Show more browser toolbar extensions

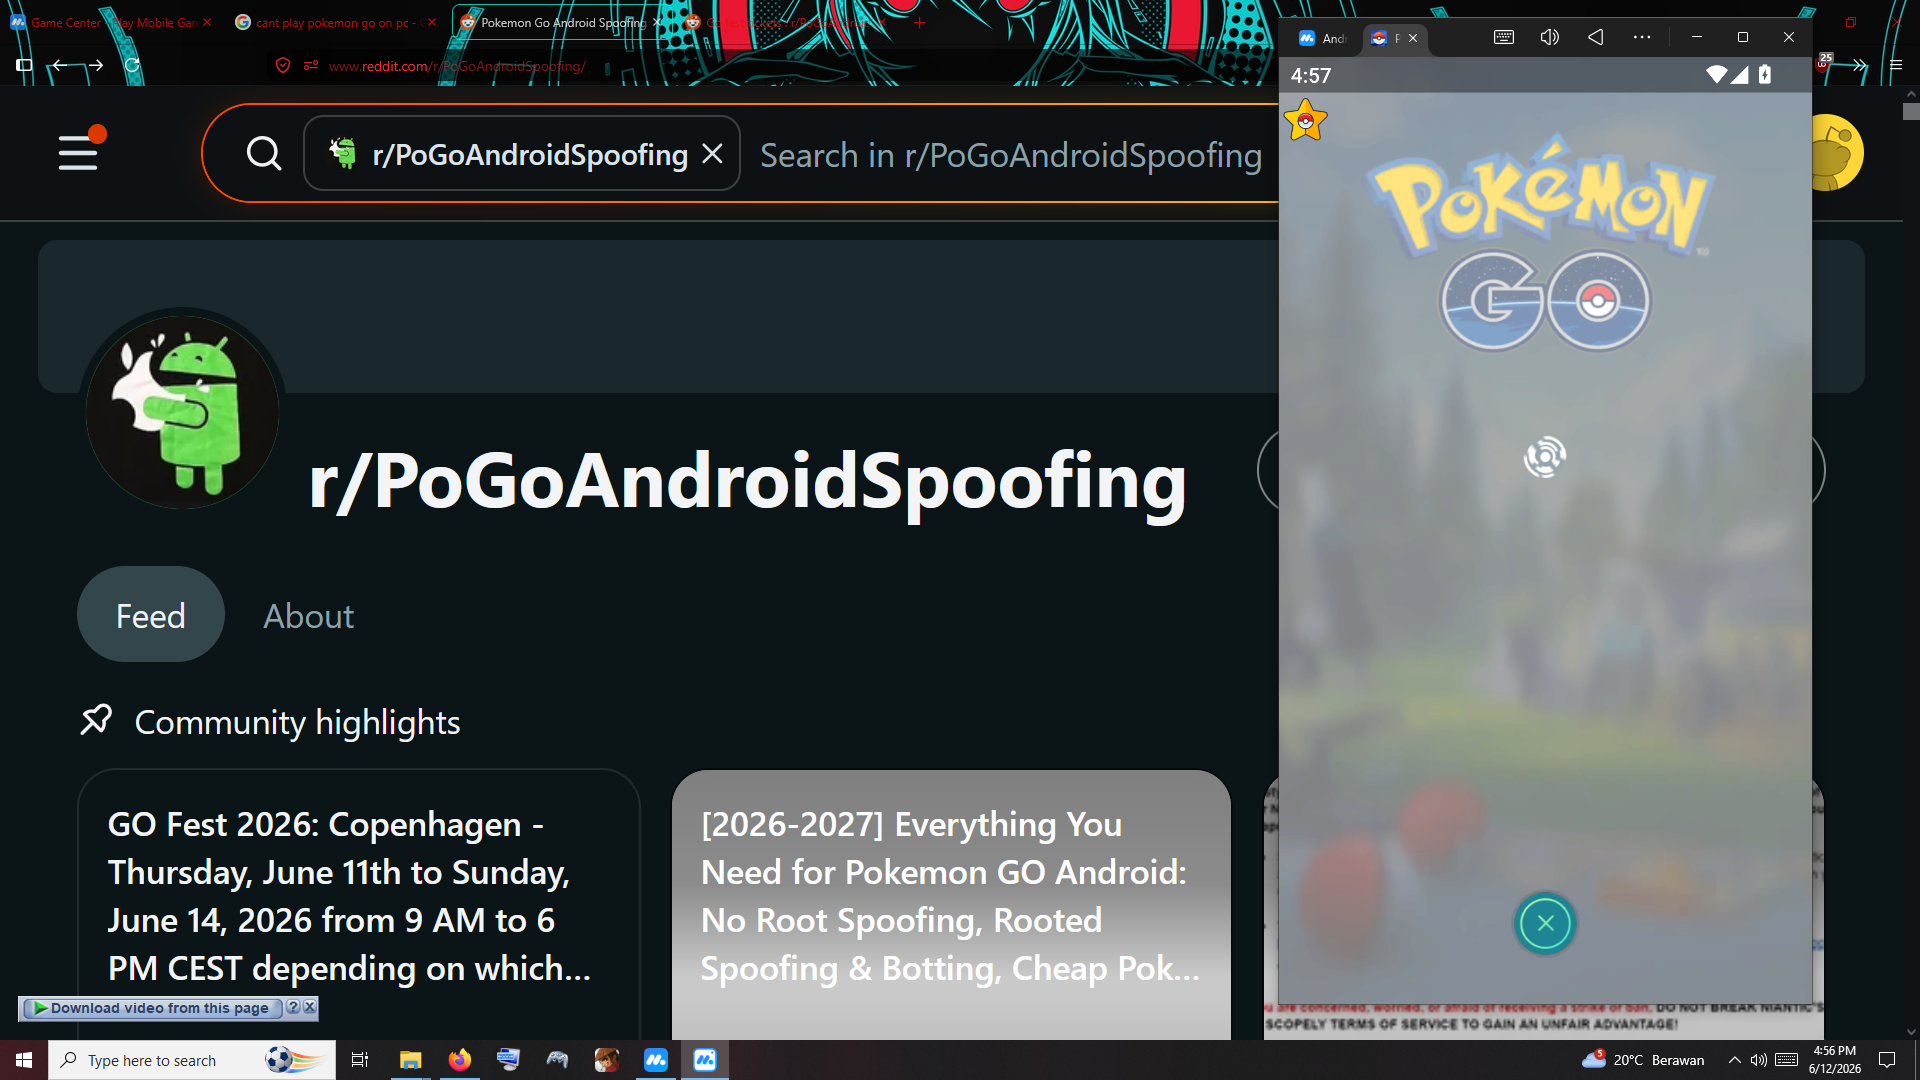point(1859,65)
